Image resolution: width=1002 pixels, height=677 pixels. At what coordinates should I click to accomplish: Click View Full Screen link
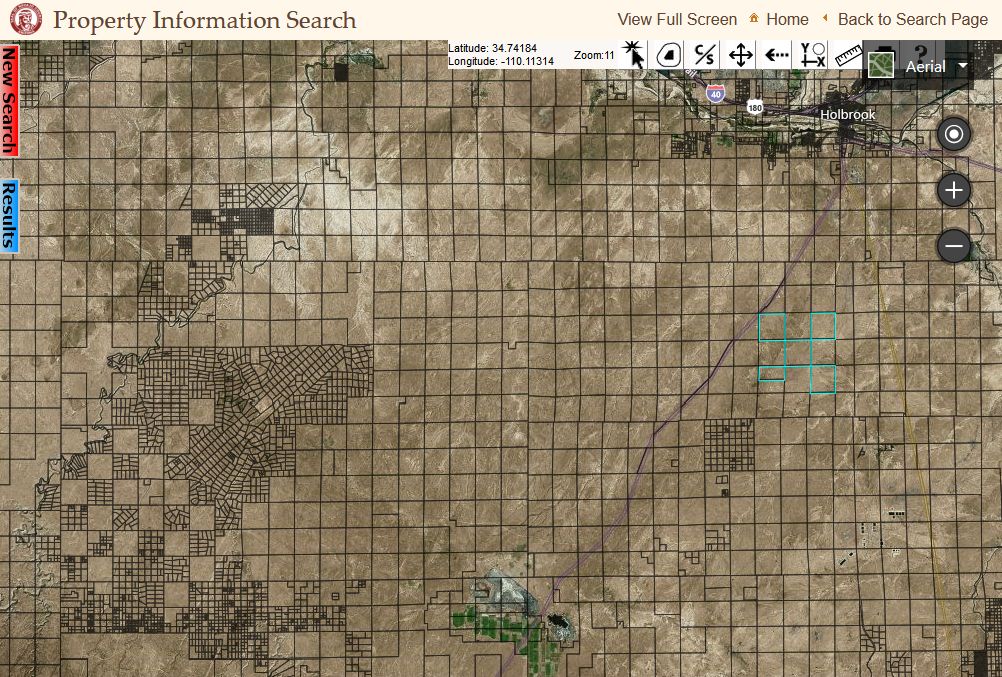[x=677, y=20]
